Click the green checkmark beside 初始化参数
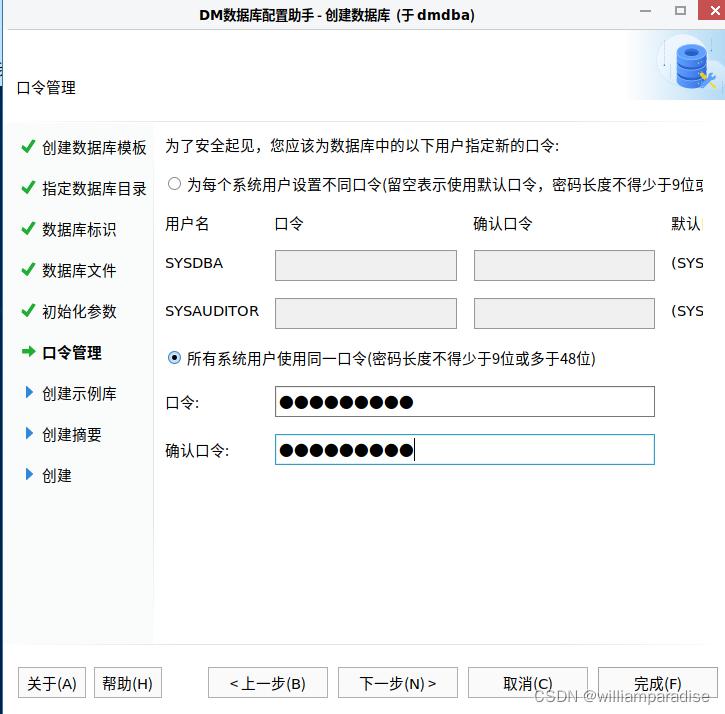Image resolution: width=725 pixels, height=714 pixels. click(28, 311)
